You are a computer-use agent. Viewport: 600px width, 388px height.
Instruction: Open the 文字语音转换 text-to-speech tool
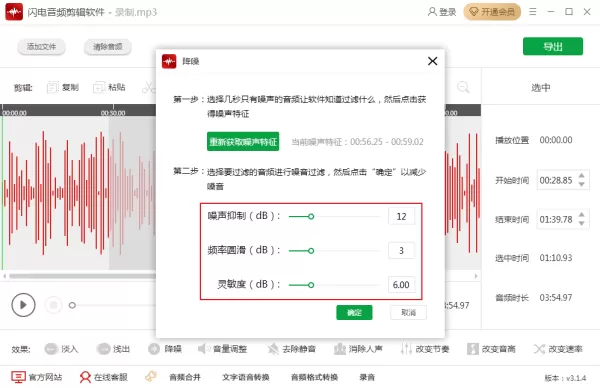[246, 377]
